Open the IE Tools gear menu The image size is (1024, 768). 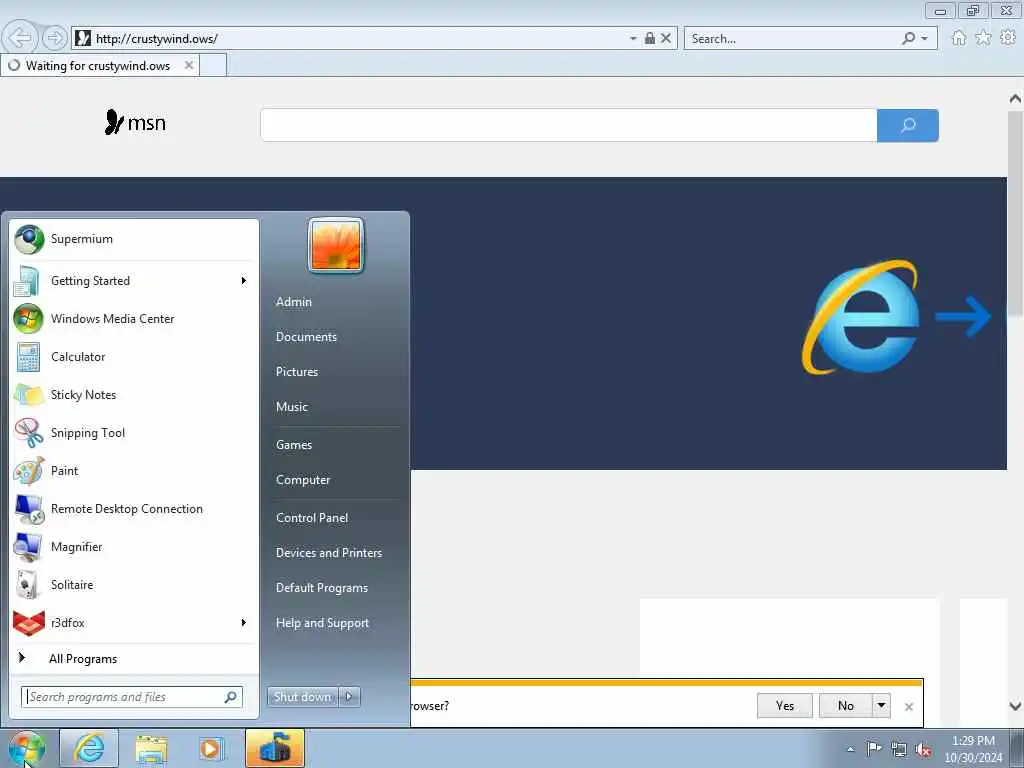1008,38
